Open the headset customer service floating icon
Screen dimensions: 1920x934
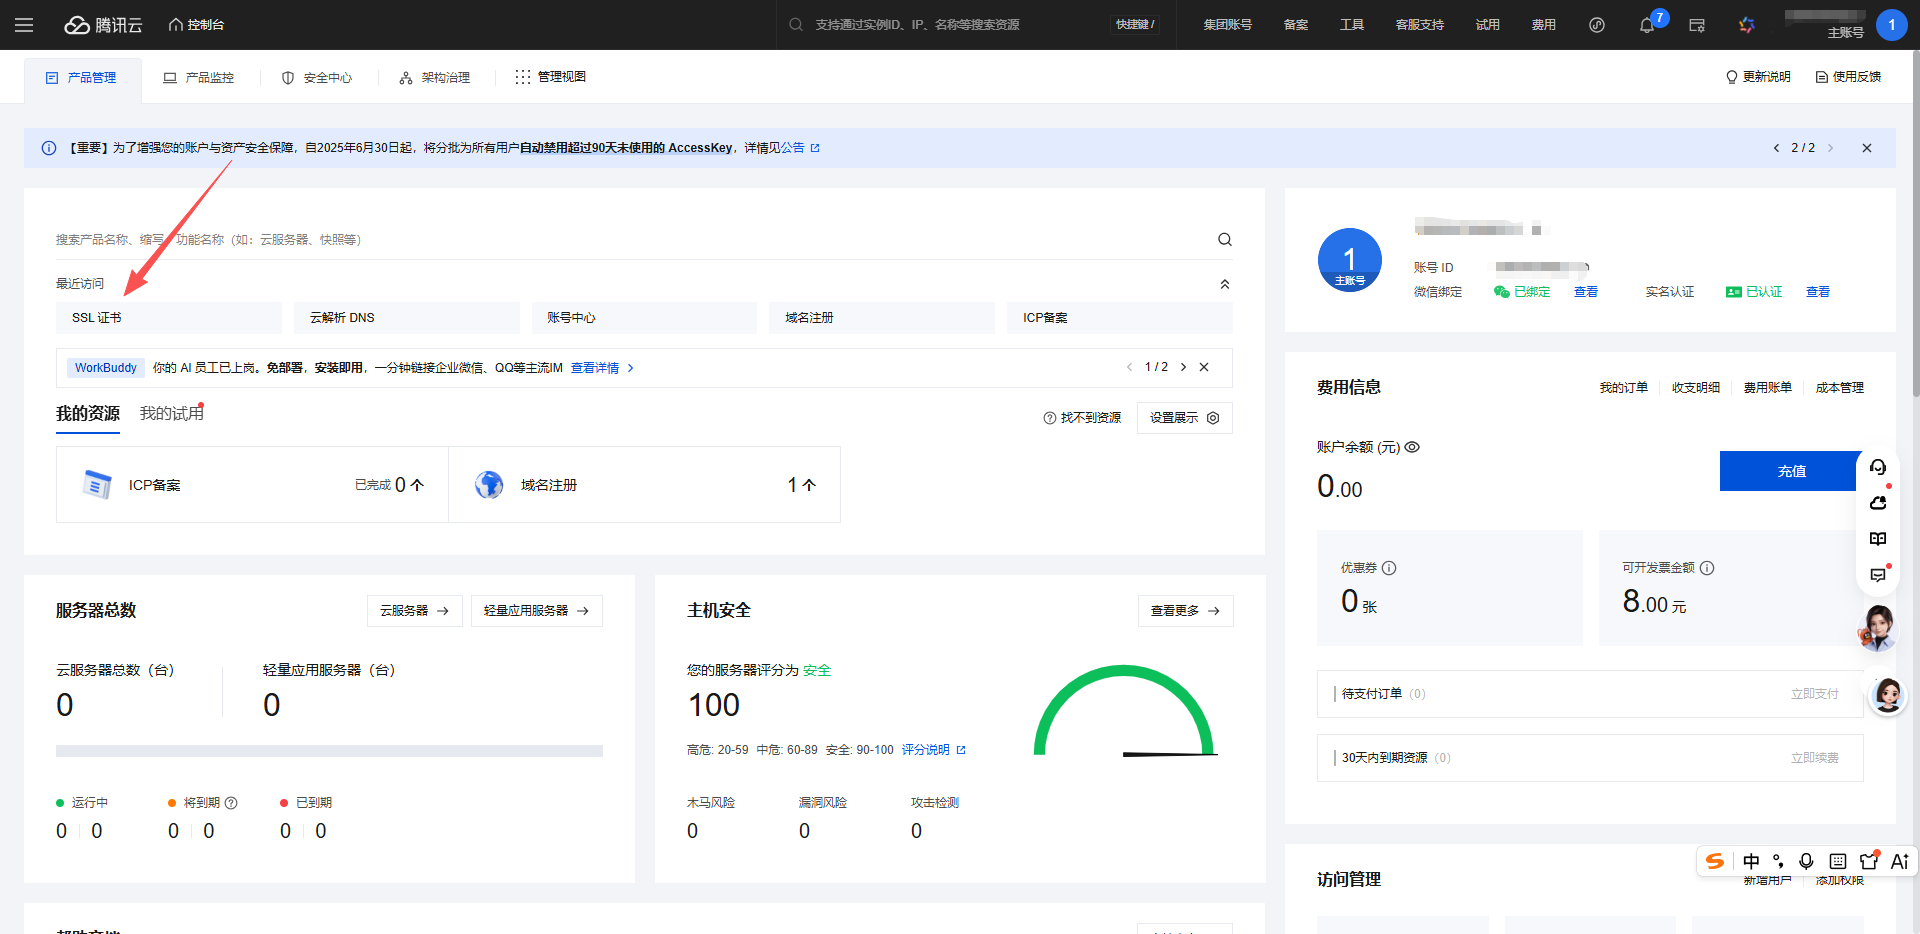[1878, 467]
